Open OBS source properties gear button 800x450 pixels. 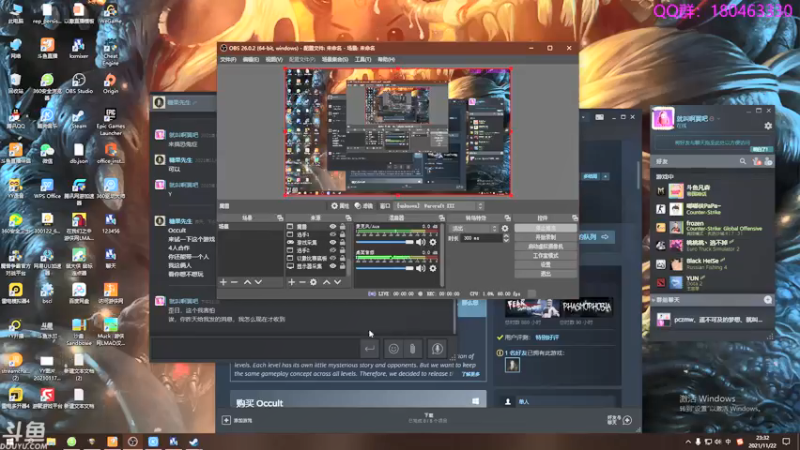coord(340,206)
